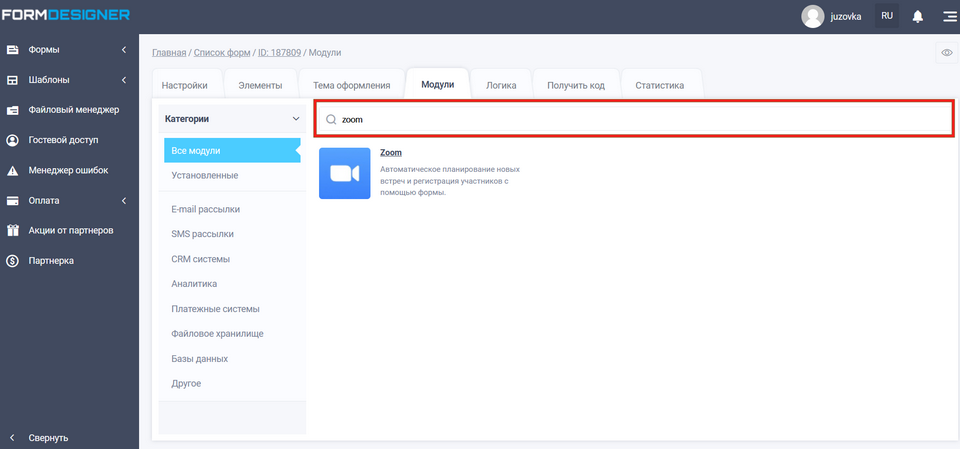Open the Формы sidebar icon
The width and height of the screenshot is (960, 449).
tap(12, 50)
